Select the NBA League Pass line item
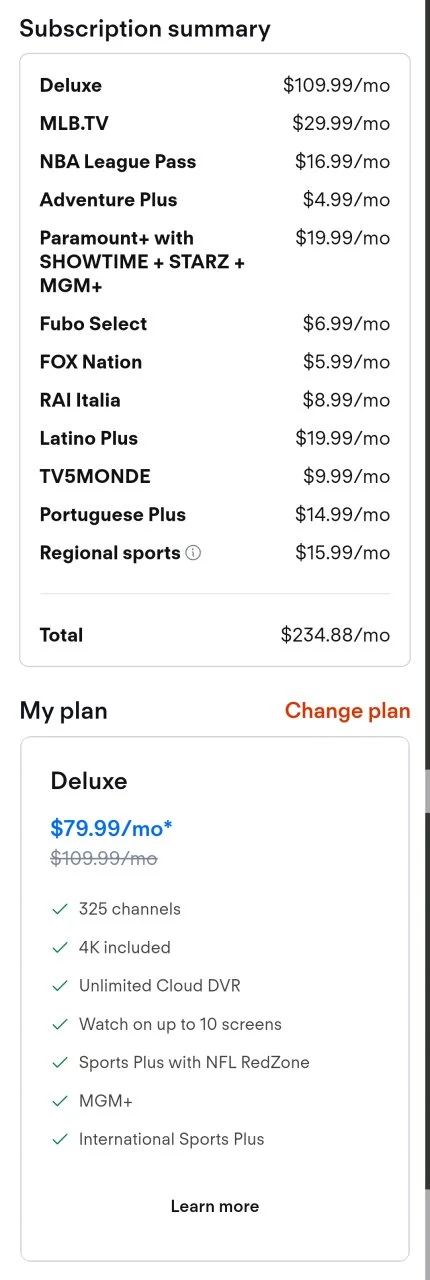 [215, 162]
